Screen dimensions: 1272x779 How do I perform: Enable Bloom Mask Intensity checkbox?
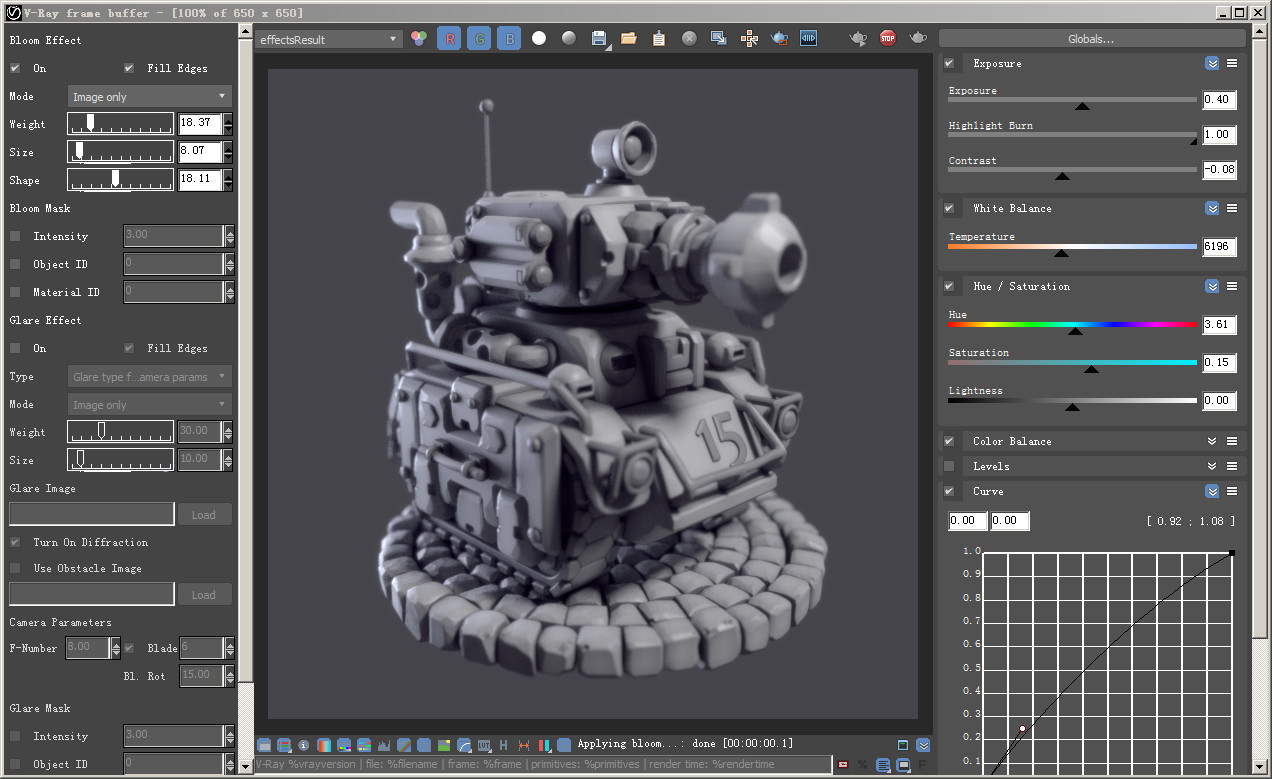click(x=15, y=236)
